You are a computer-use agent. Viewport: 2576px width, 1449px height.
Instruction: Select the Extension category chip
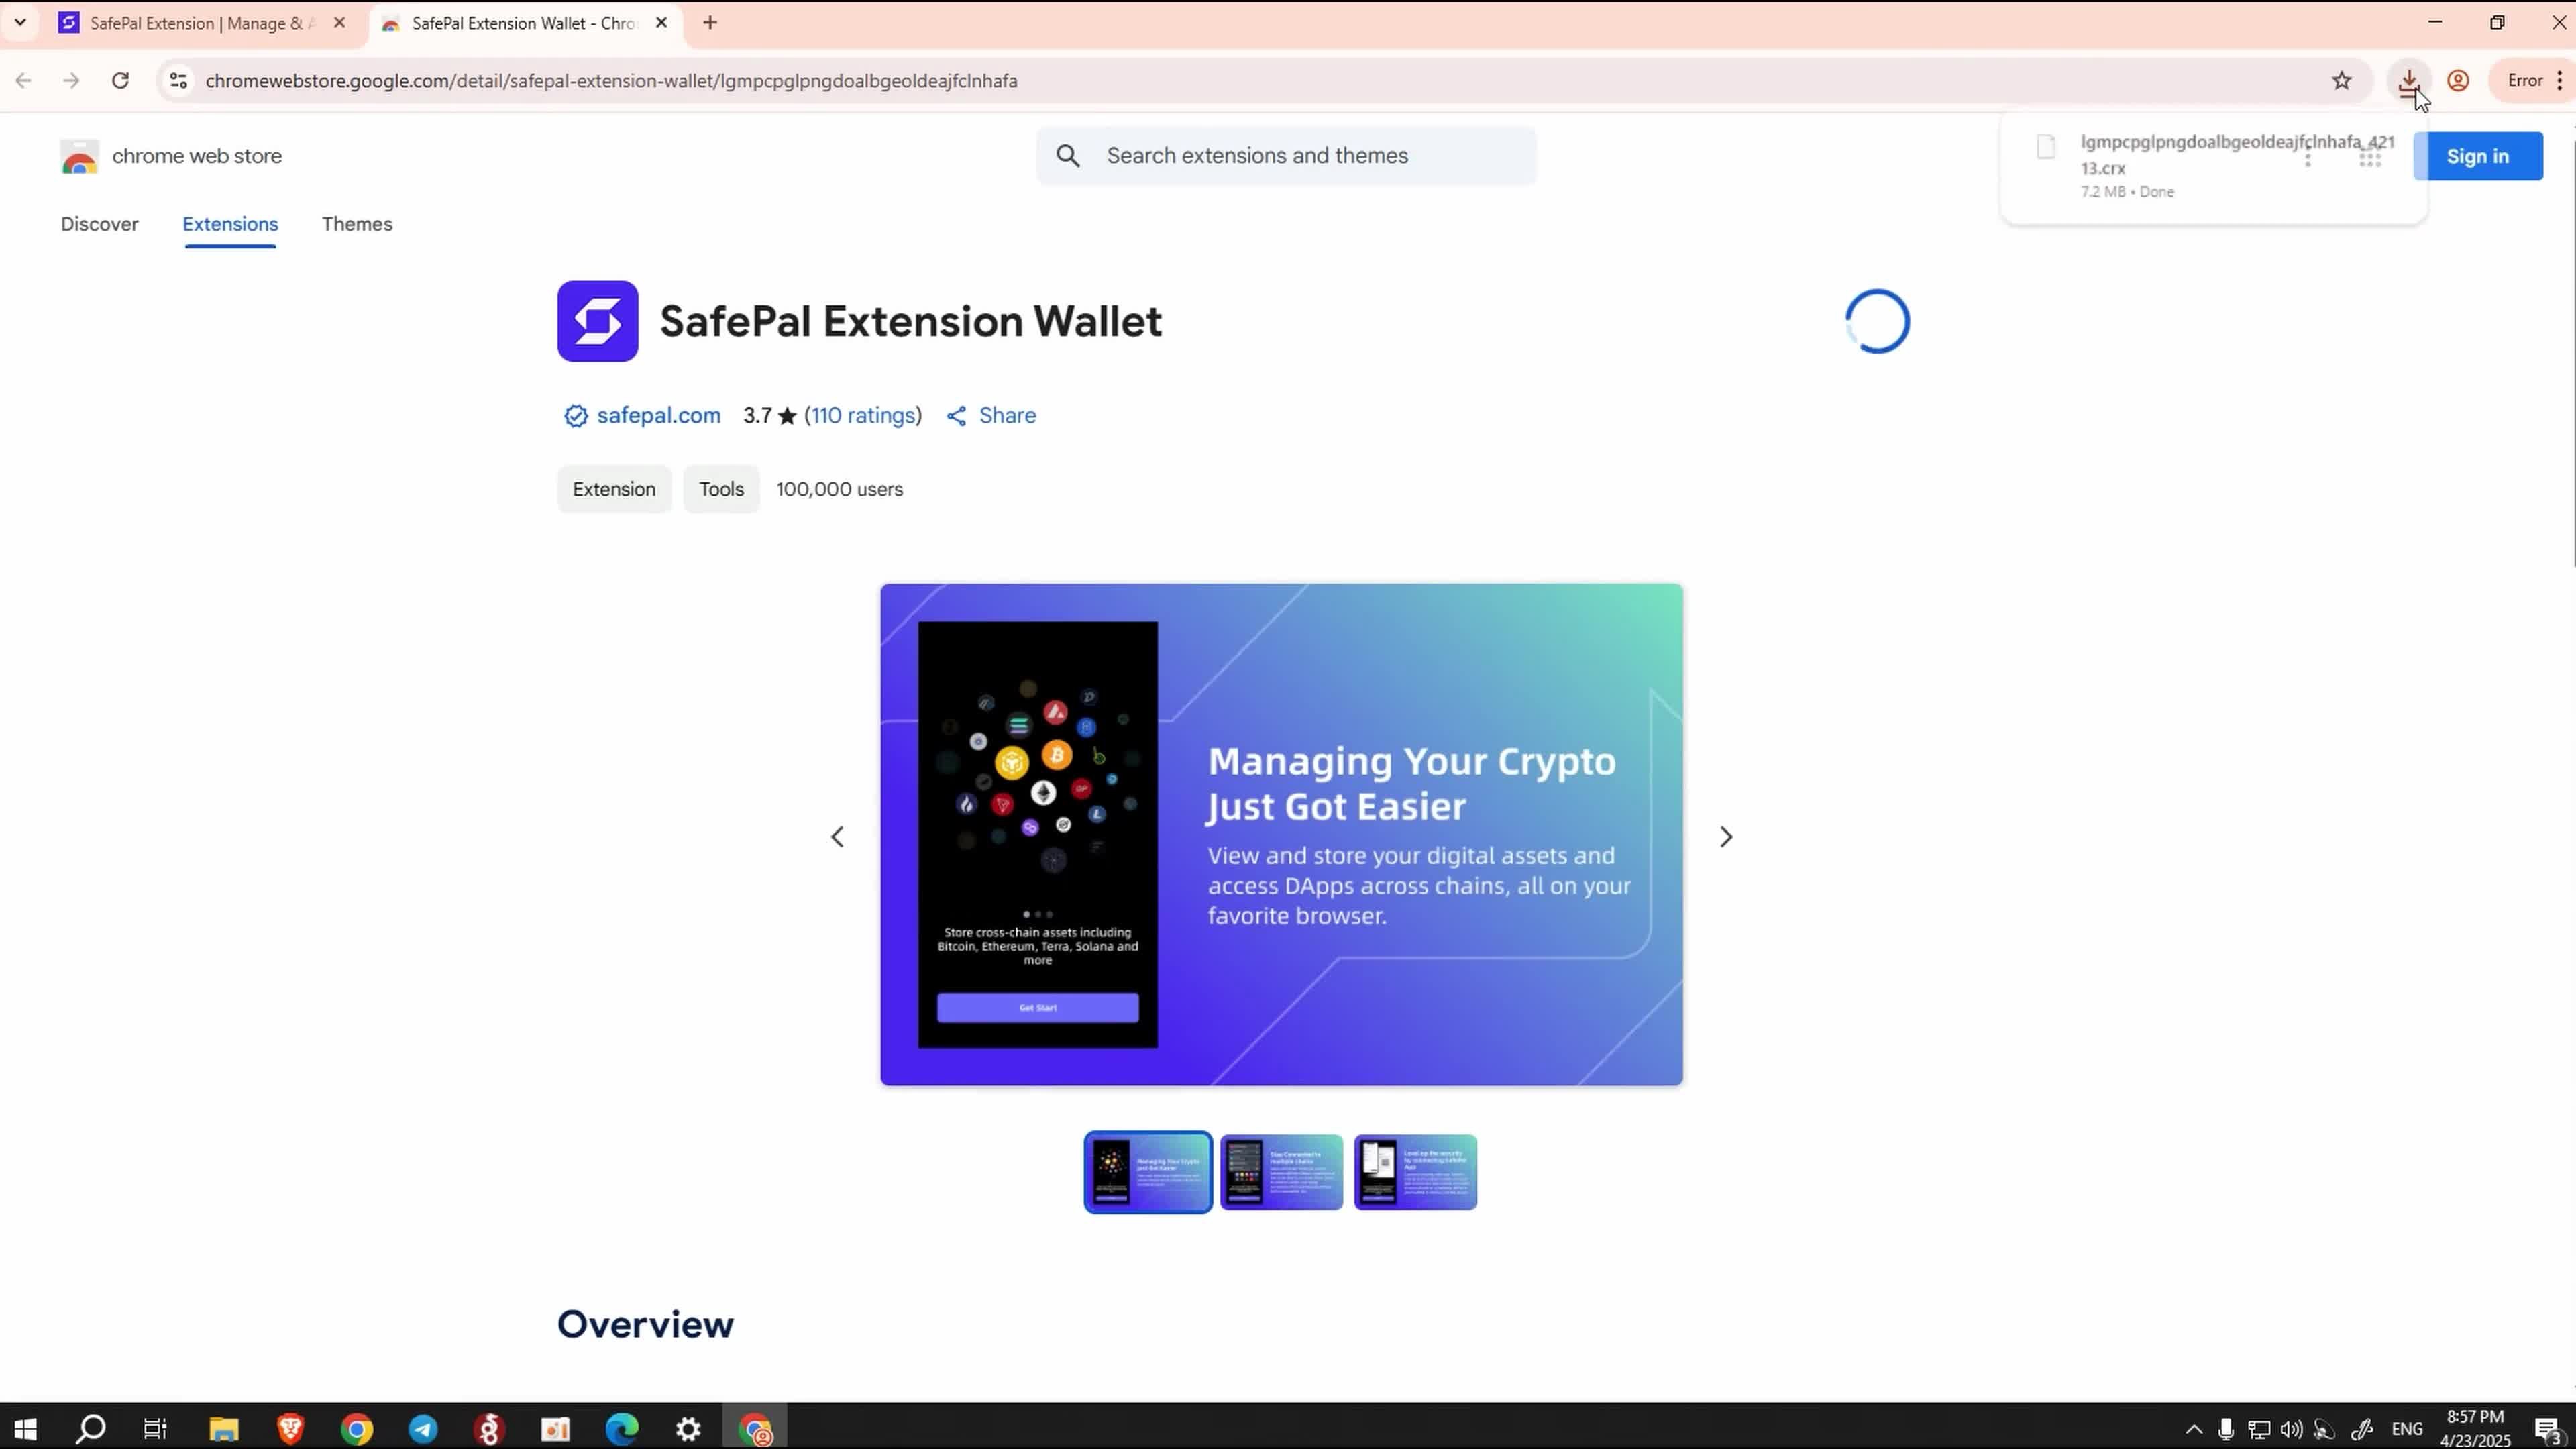[614, 489]
